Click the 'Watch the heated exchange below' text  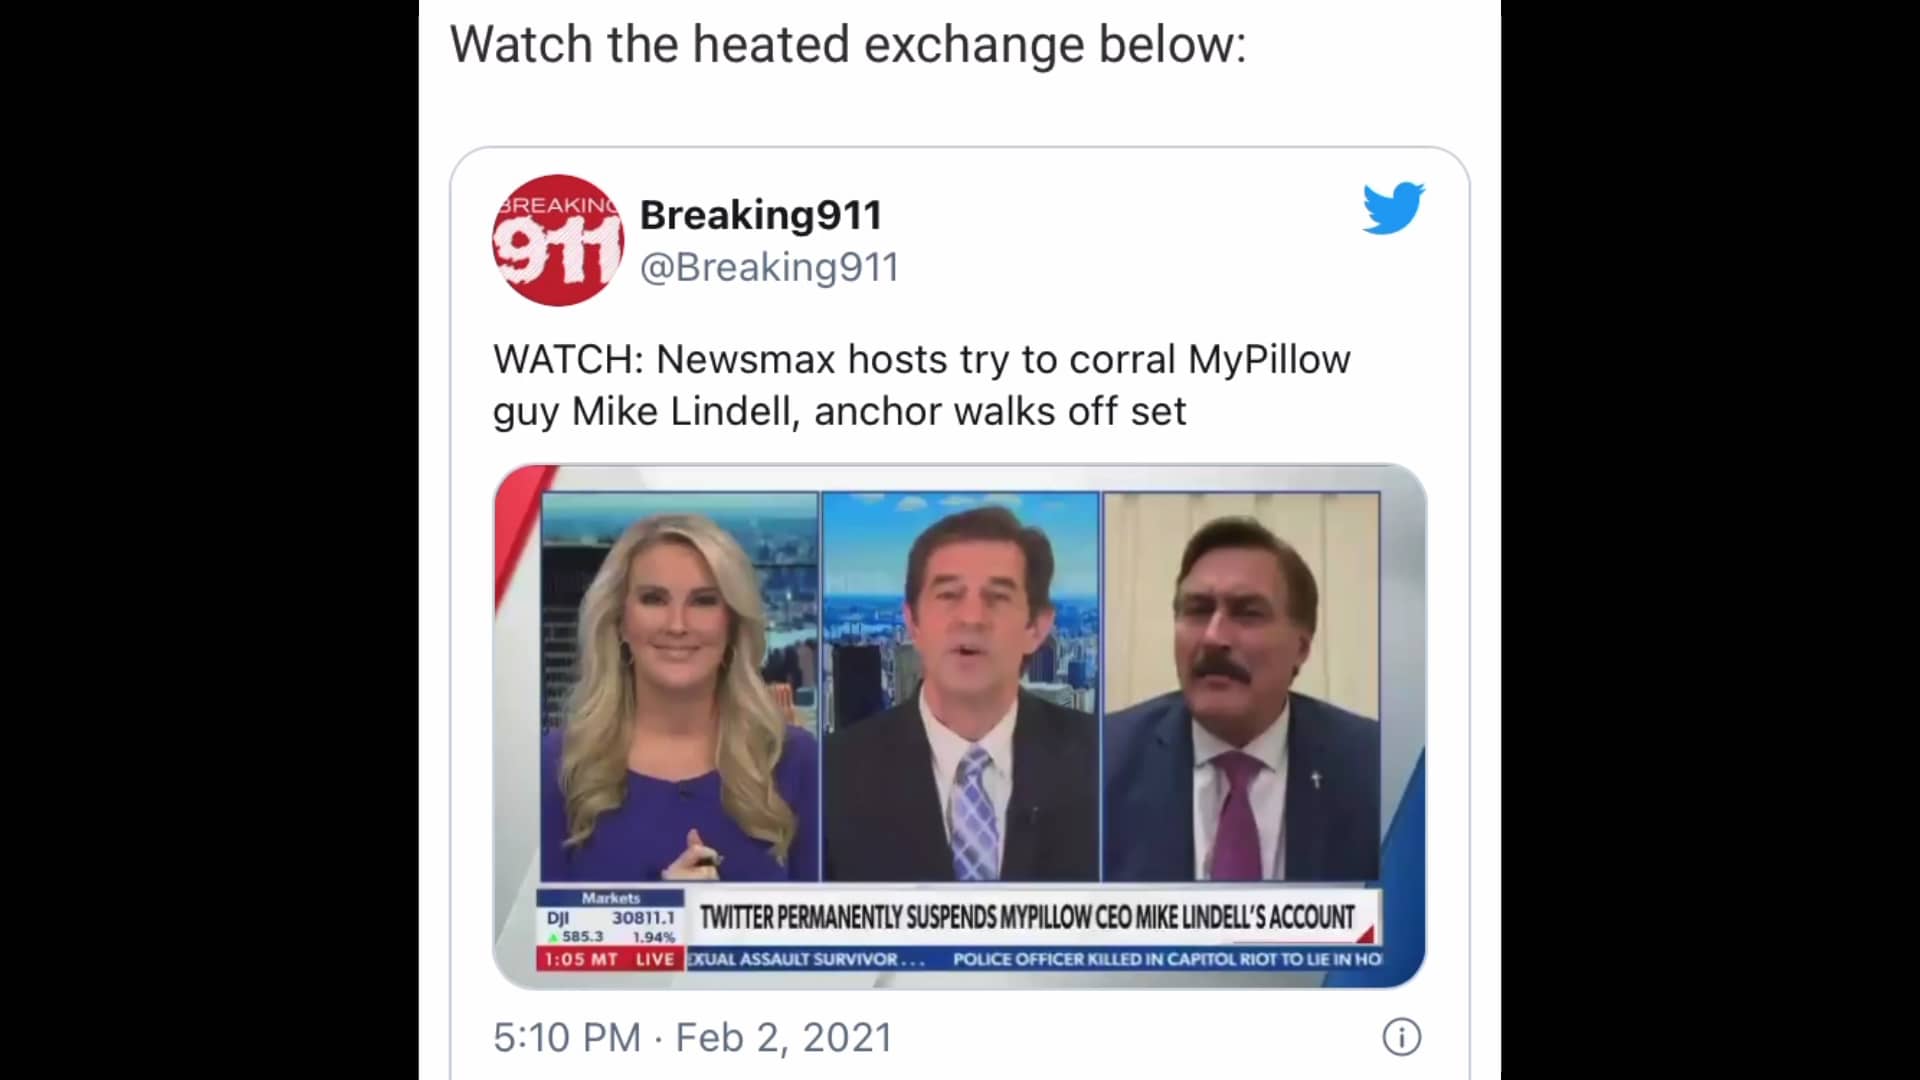point(848,45)
